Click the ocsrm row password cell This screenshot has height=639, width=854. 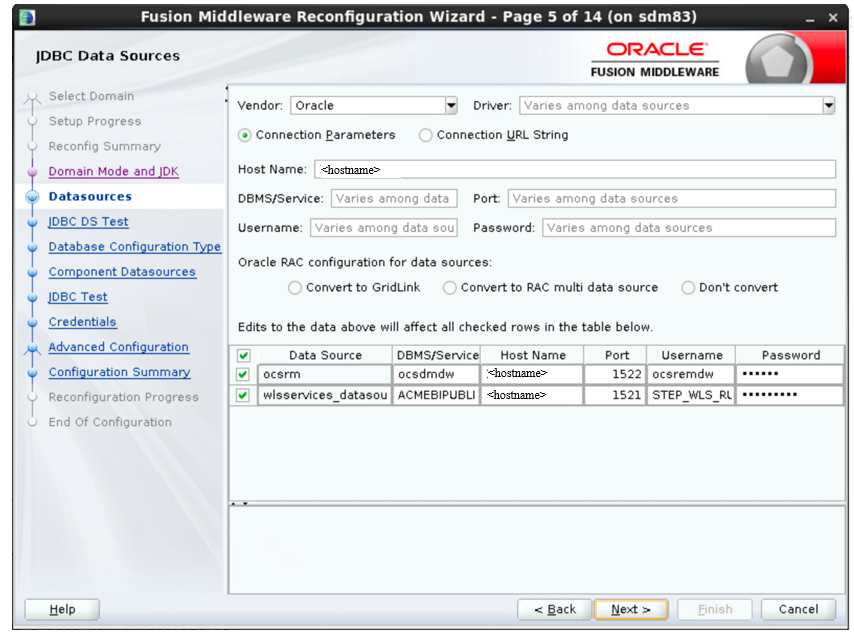click(x=790, y=374)
